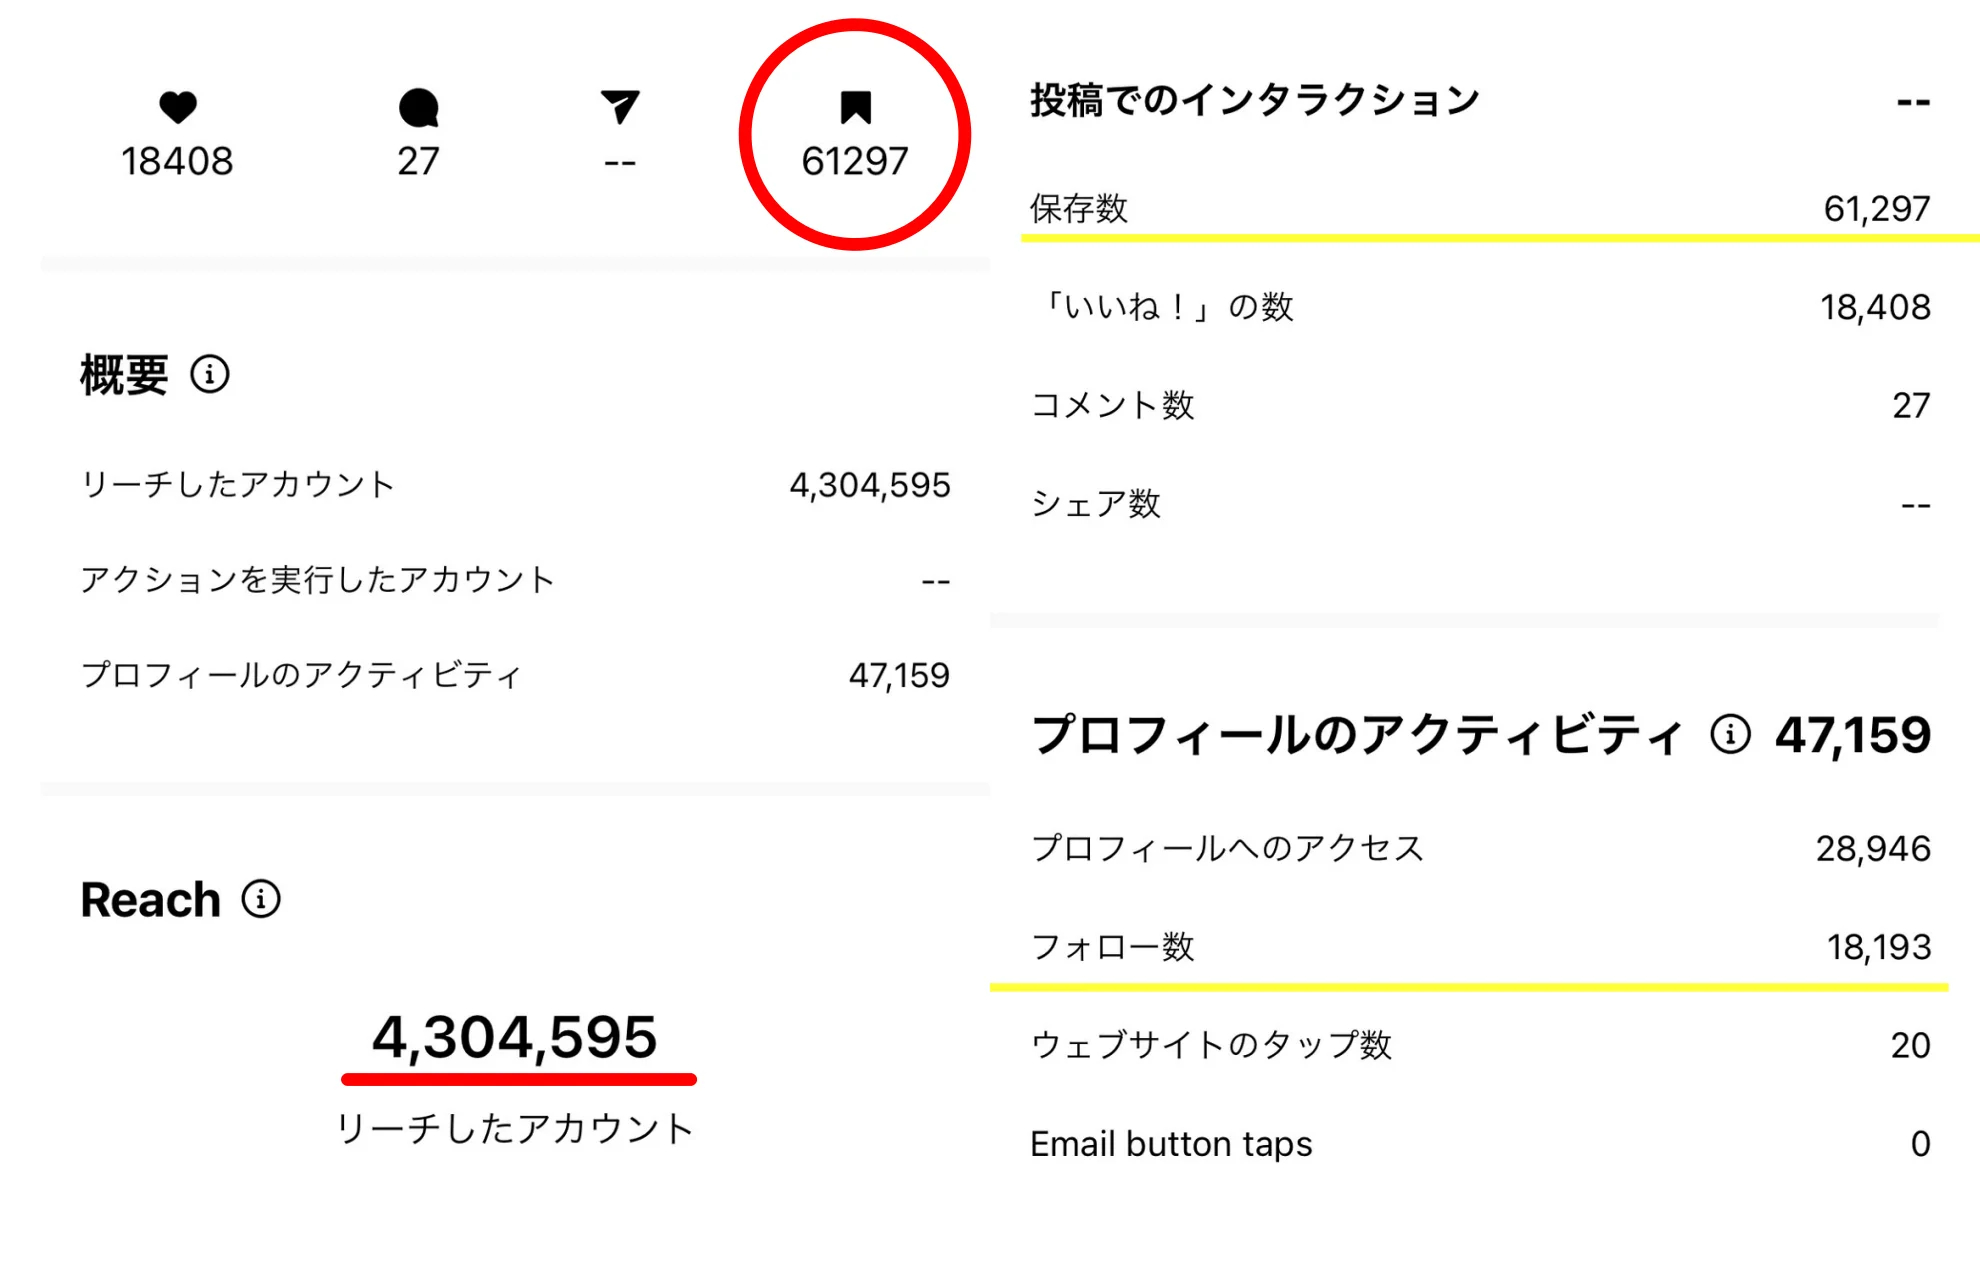This screenshot has width=1980, height=1280.
Task: Click the large 4,304,595 reach number
Action: pyautogui.click(x=515, y=1037)
